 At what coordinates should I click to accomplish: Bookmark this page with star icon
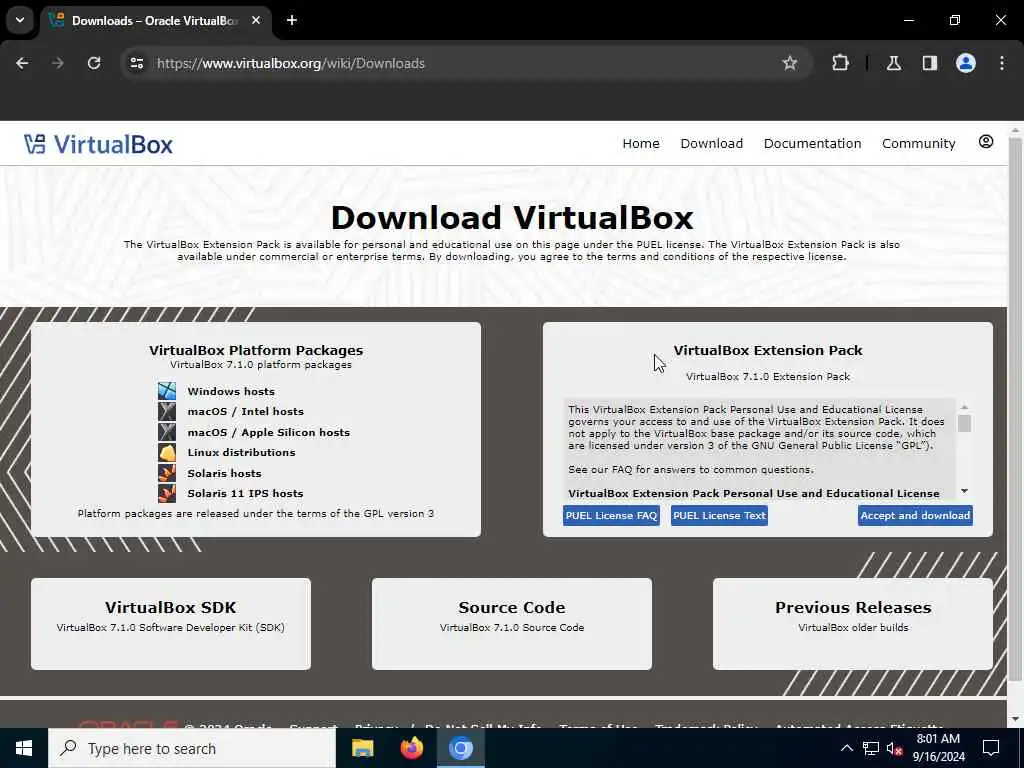tap(790, 63)
